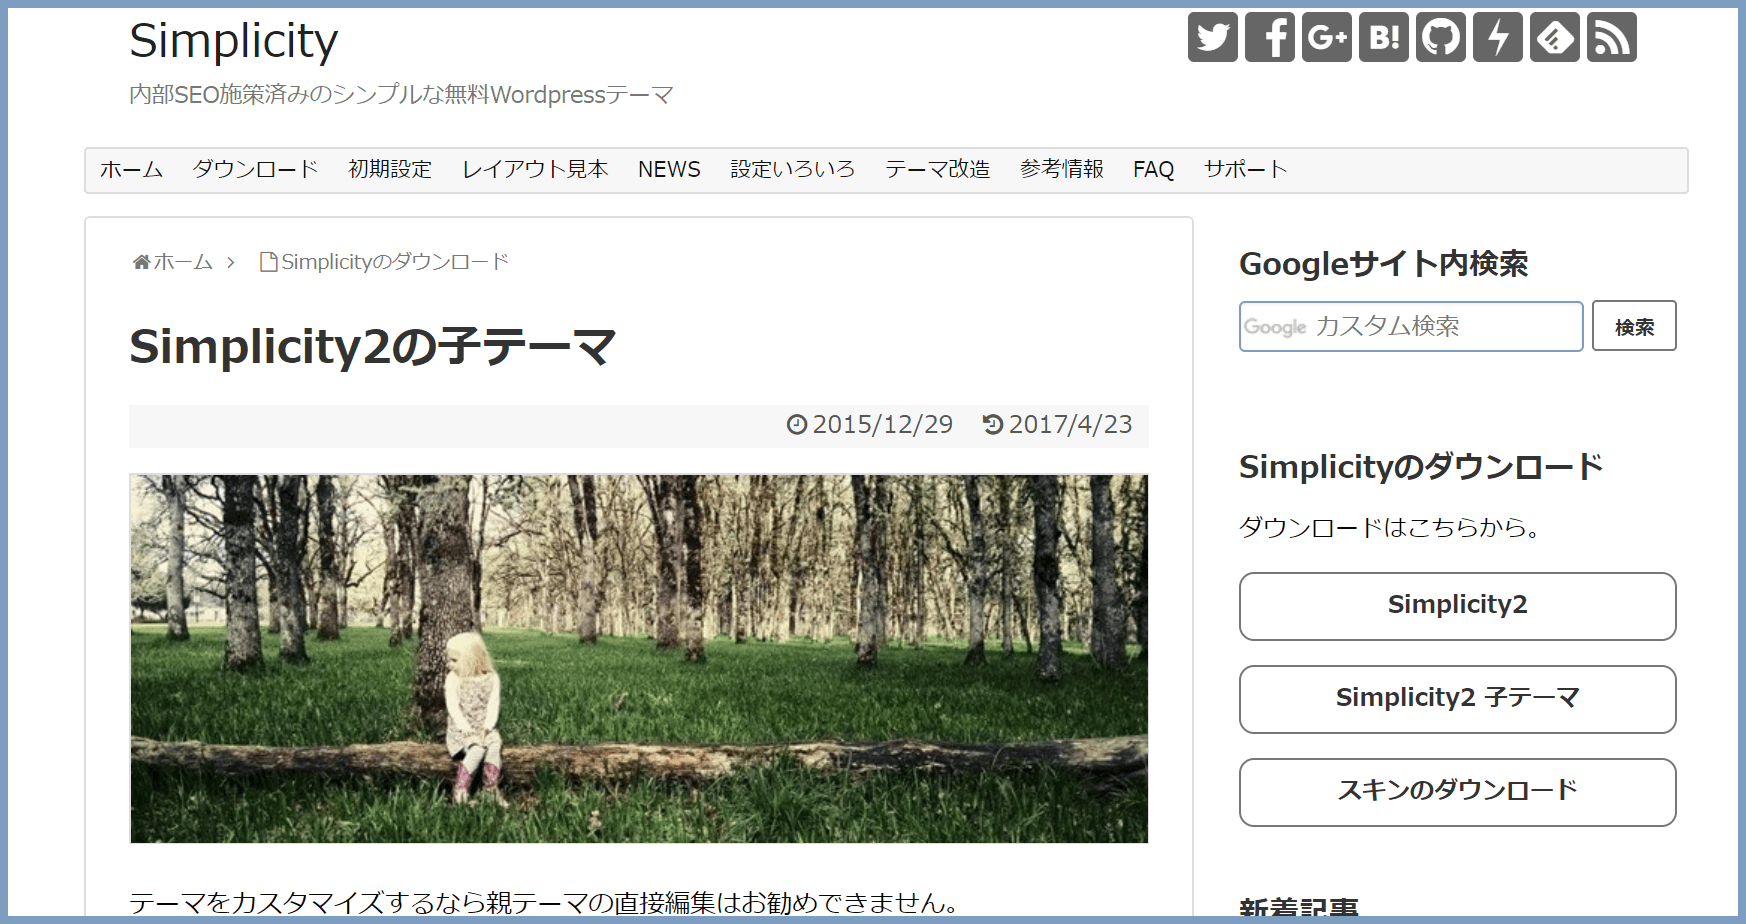Open the RSS feed icon
This screenshot has height=924, width=1746.
tap(1611, 38)
